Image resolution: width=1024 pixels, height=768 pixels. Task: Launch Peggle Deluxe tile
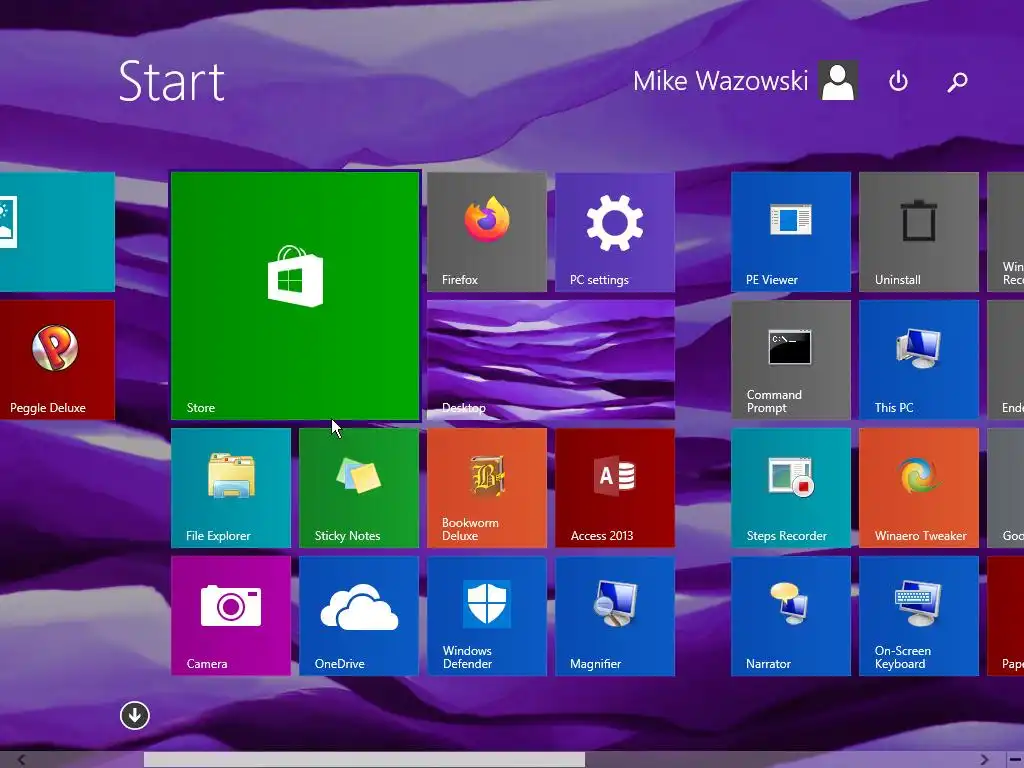(x=57, y=360)
